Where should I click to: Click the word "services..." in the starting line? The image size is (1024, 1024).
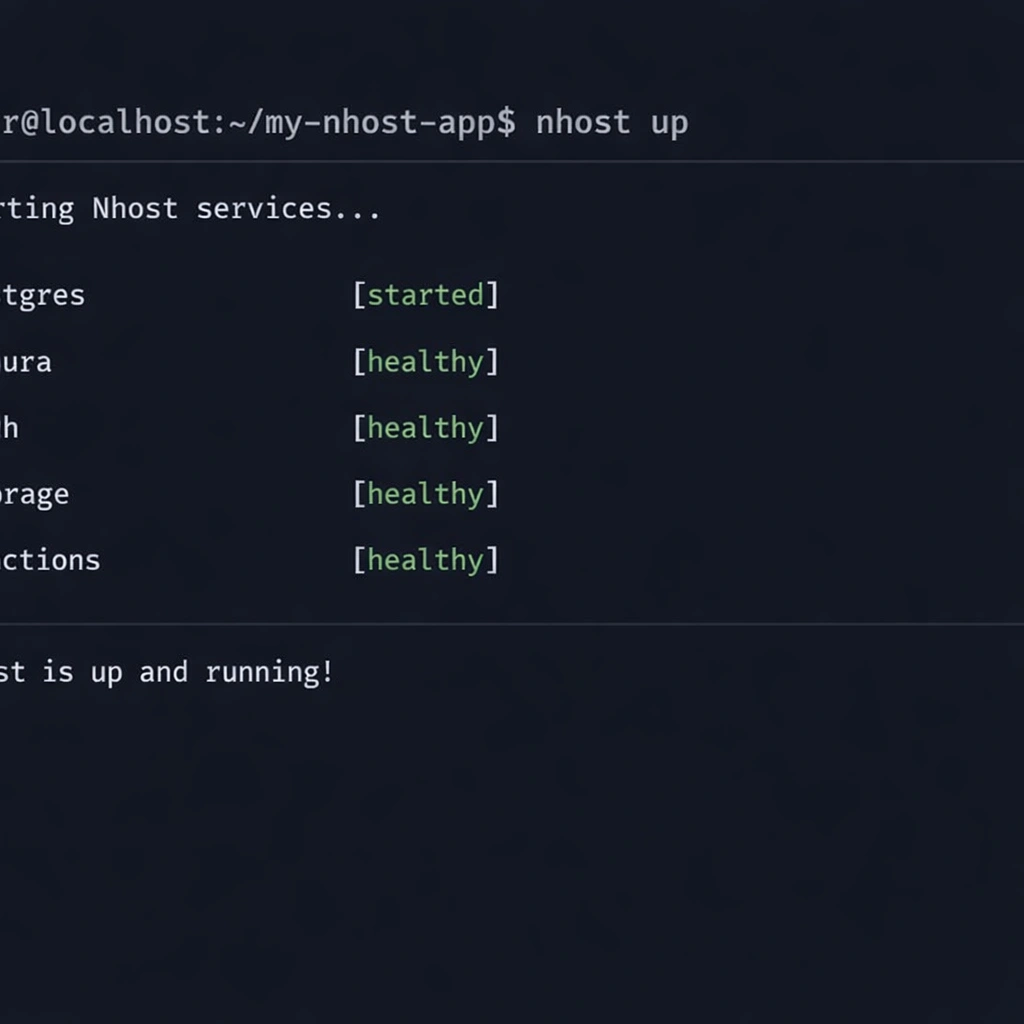click(288, 209)
